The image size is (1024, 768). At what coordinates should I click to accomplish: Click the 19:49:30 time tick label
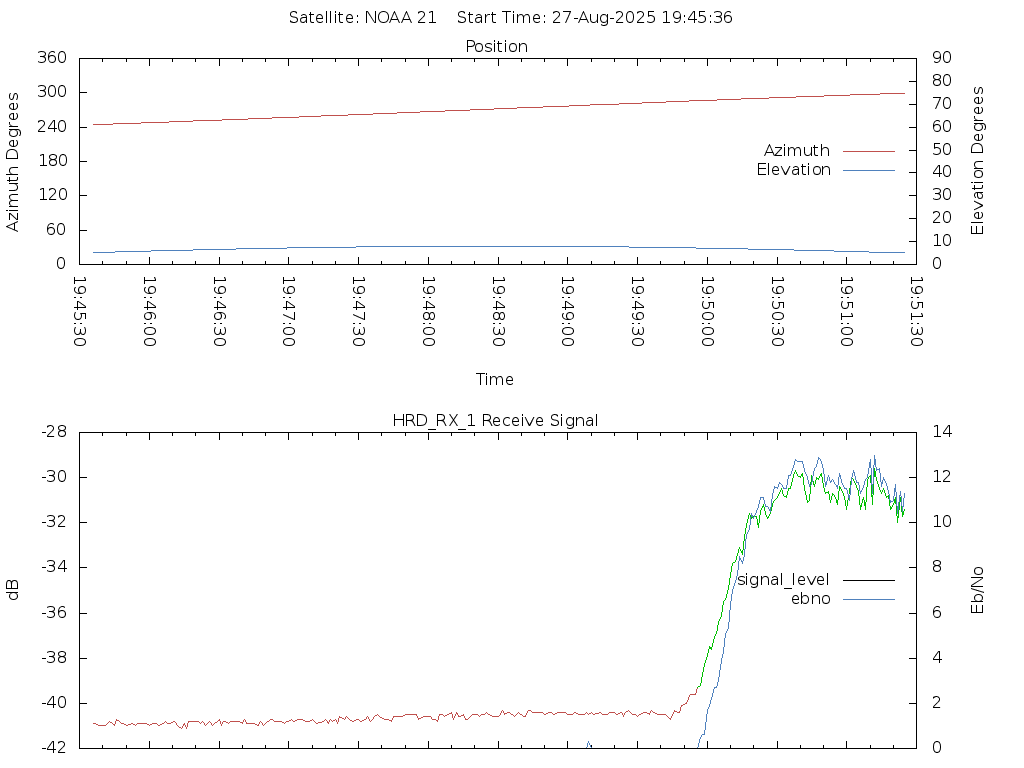(637, 312)
